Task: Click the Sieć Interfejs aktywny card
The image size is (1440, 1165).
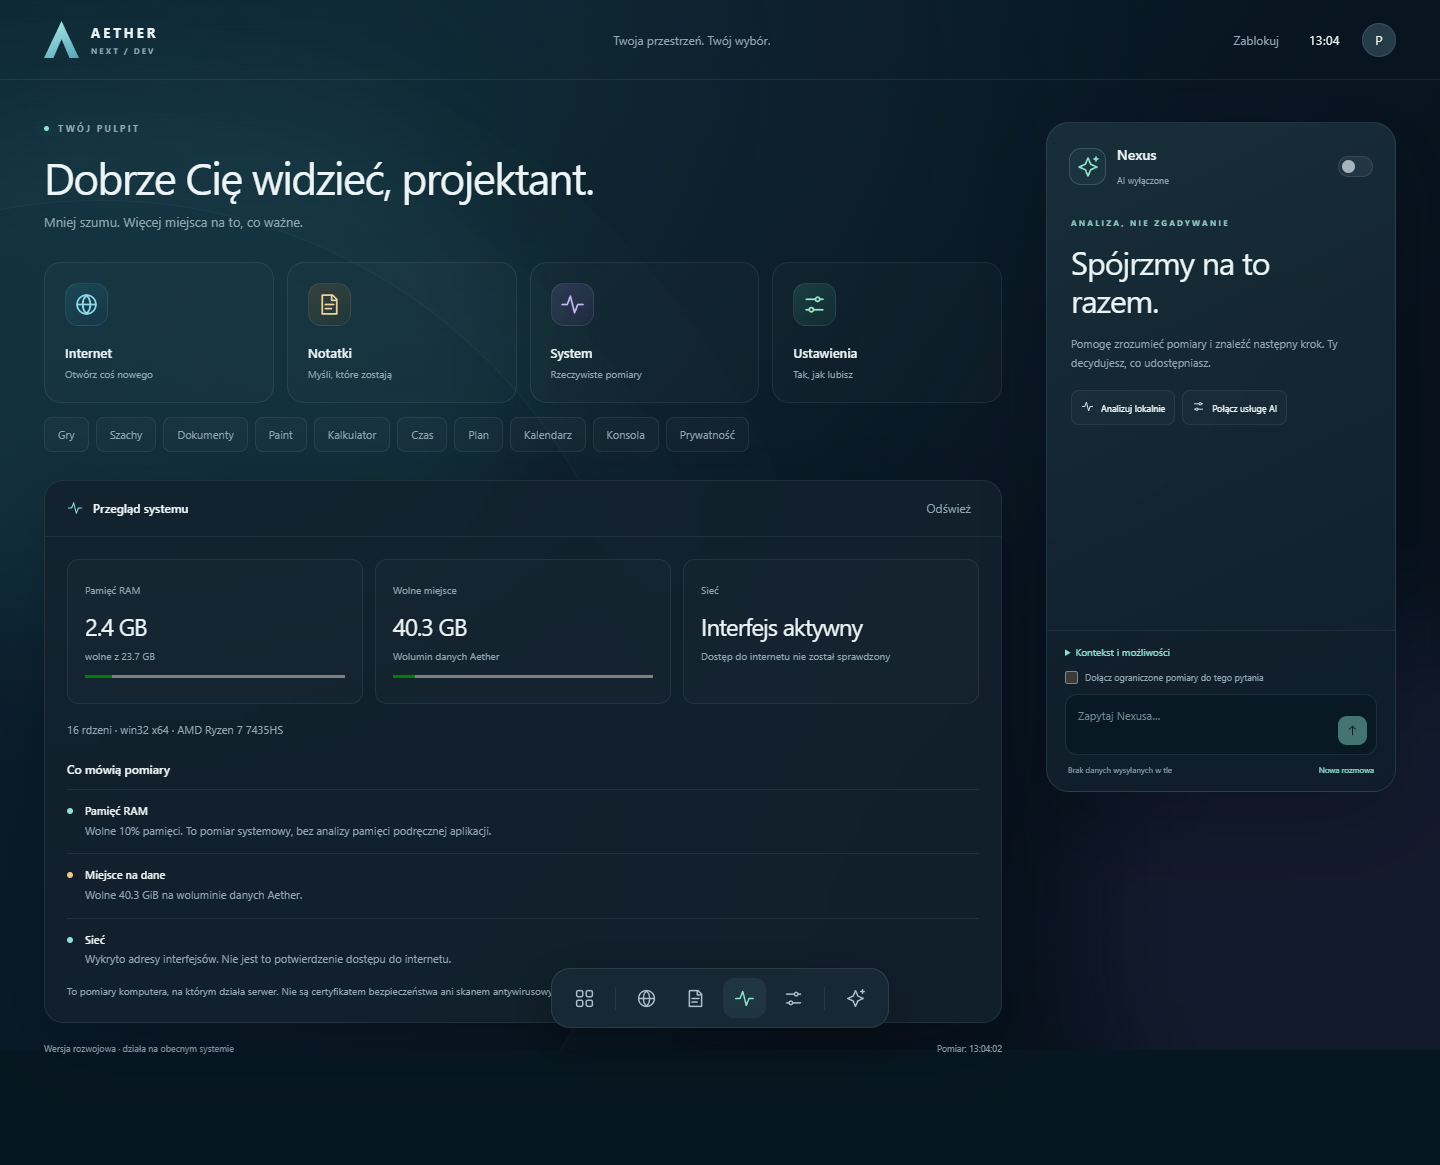Action: pyautogui.click(x=831, y=631)
